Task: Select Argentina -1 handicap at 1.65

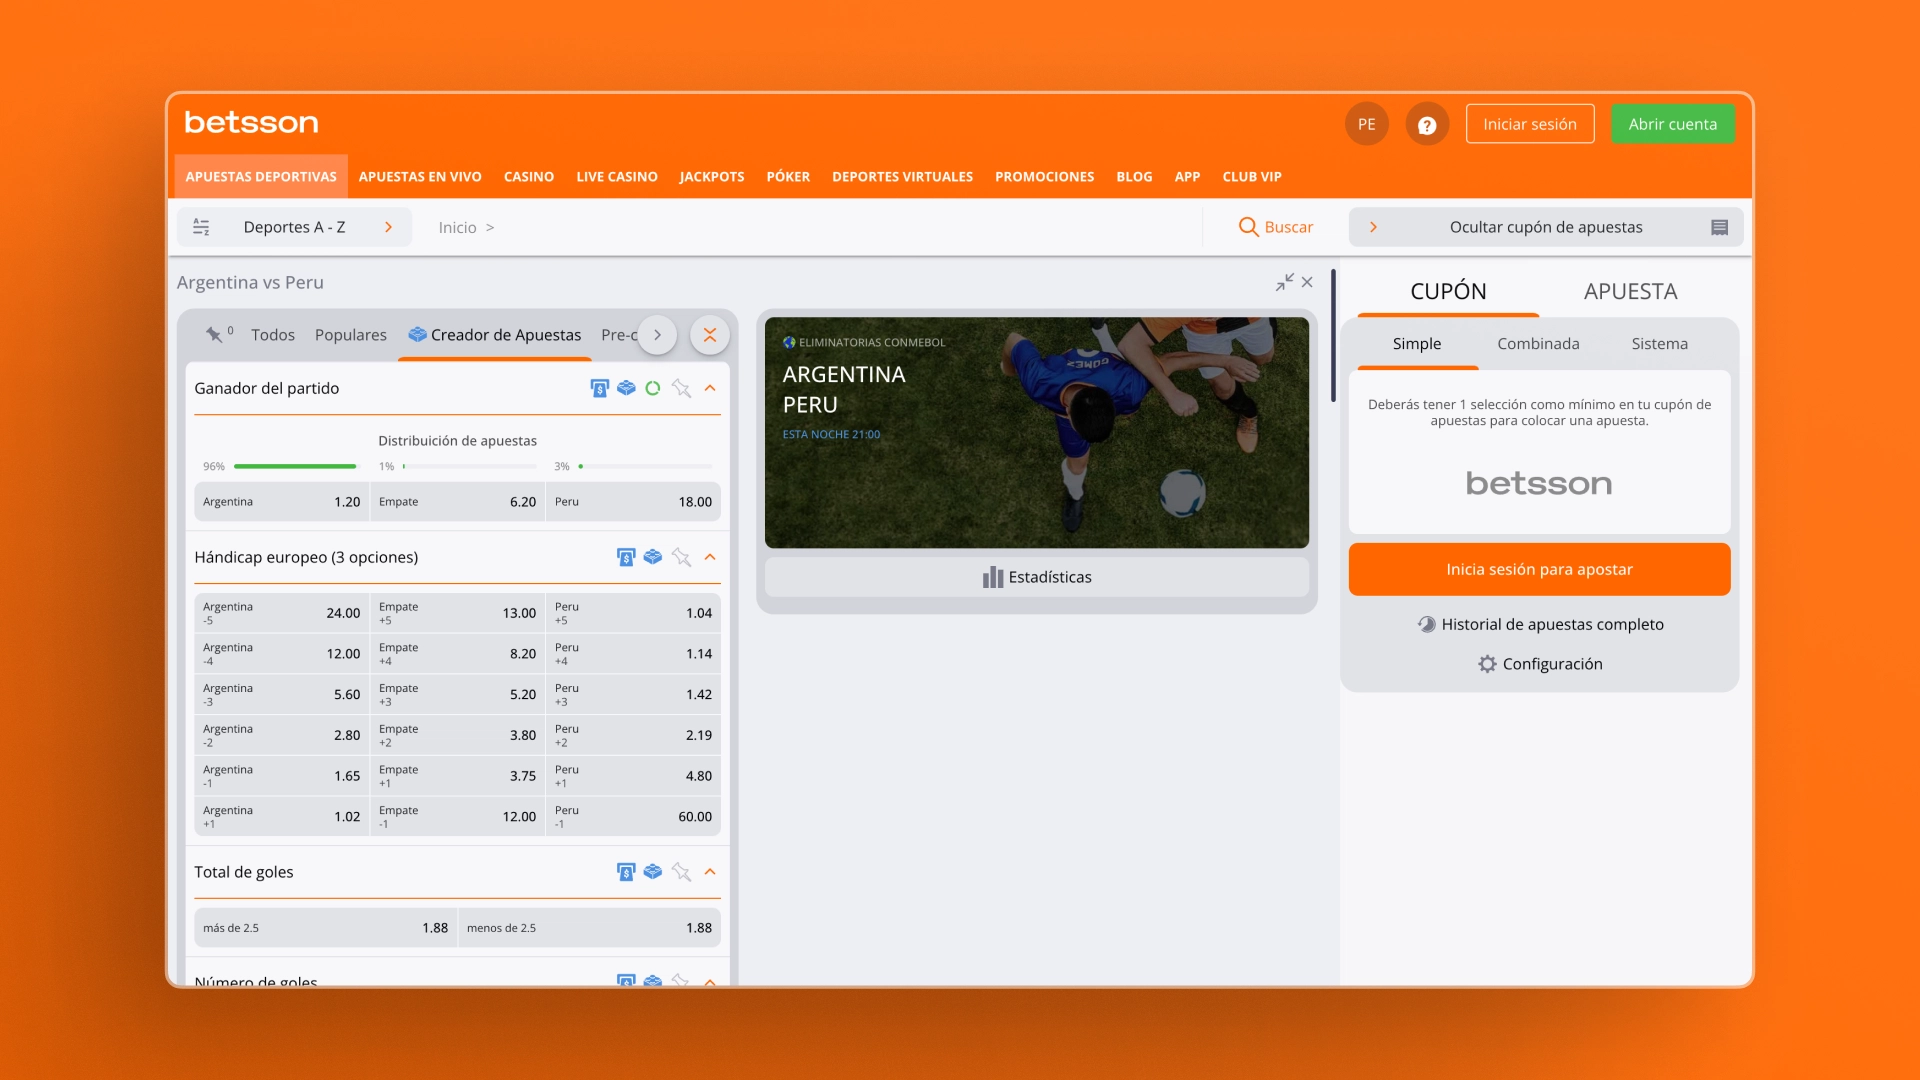Action: pos(281,776)
